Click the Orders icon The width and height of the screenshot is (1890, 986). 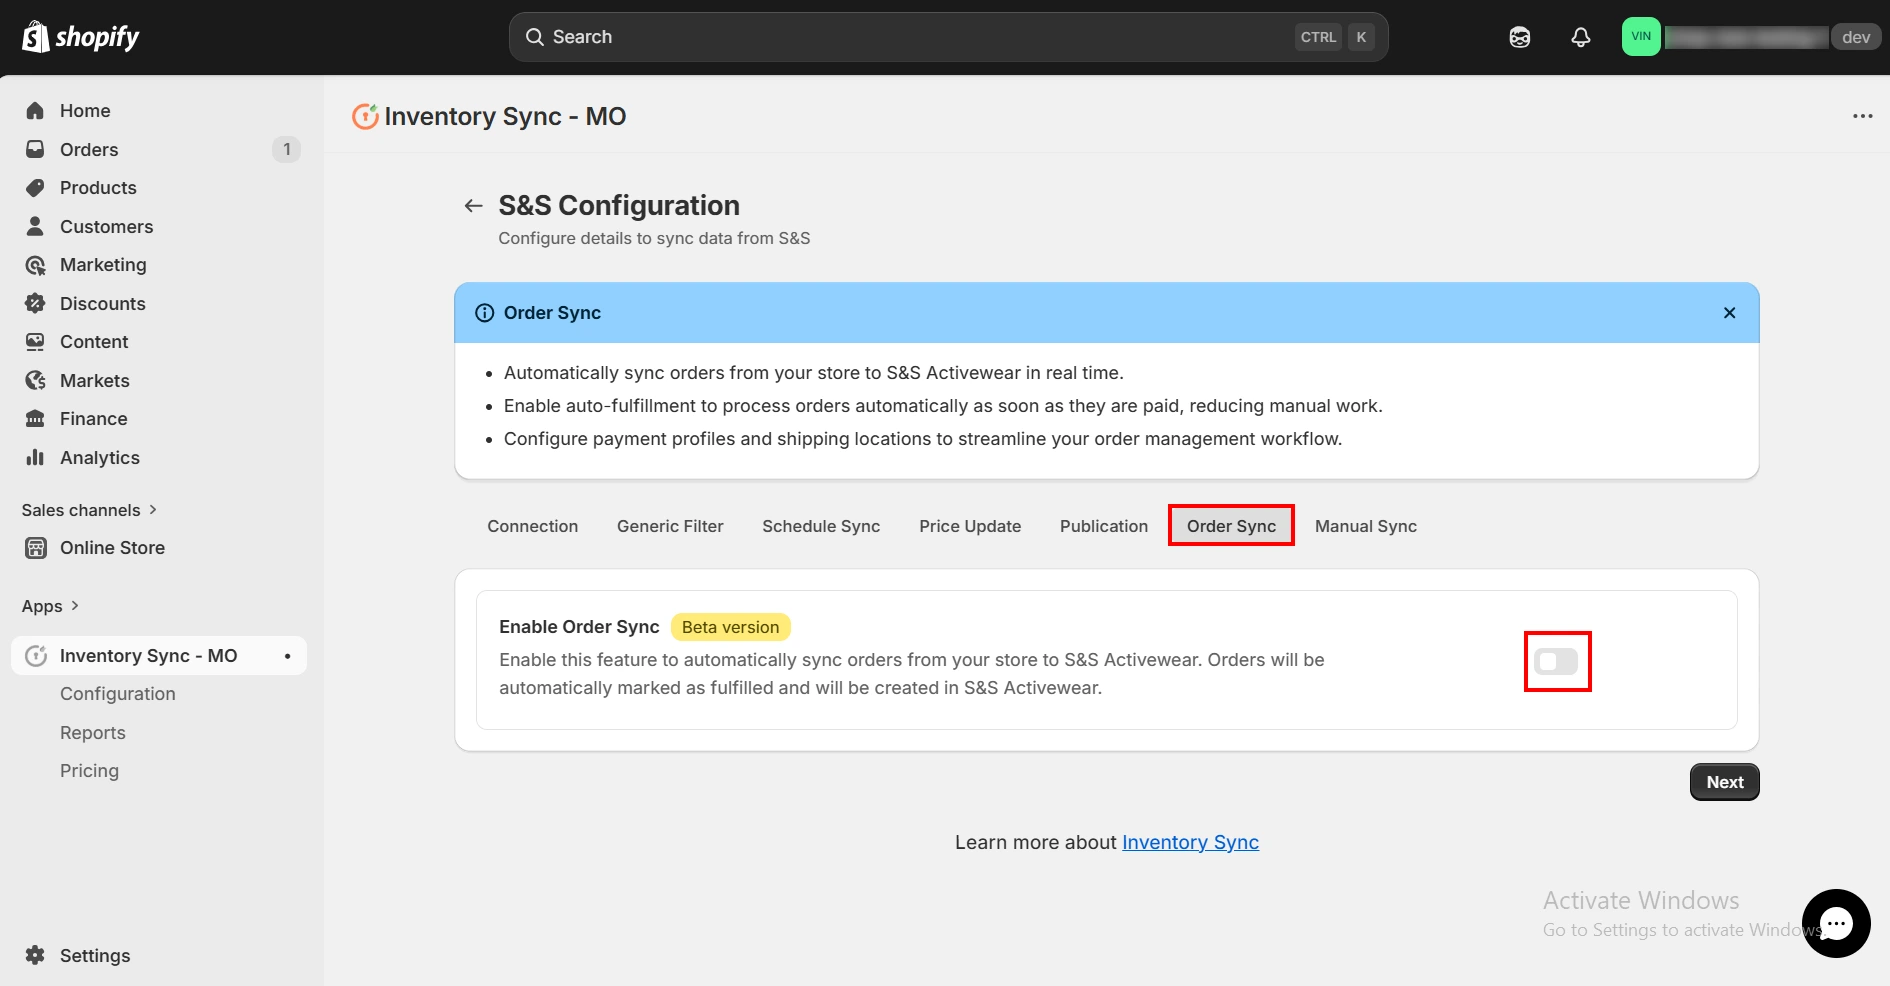click(x=35, y=149)
